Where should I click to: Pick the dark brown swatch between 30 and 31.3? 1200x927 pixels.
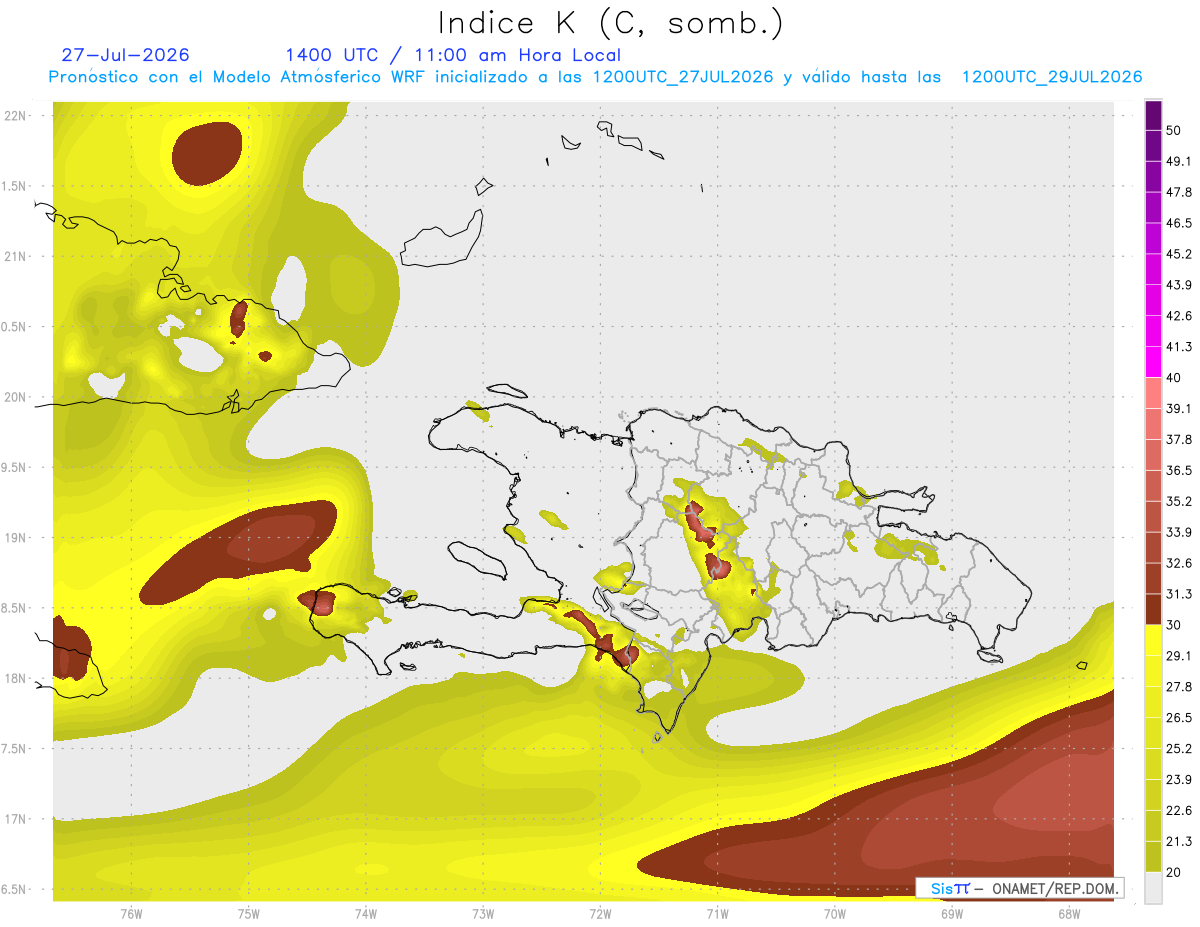1153,609
